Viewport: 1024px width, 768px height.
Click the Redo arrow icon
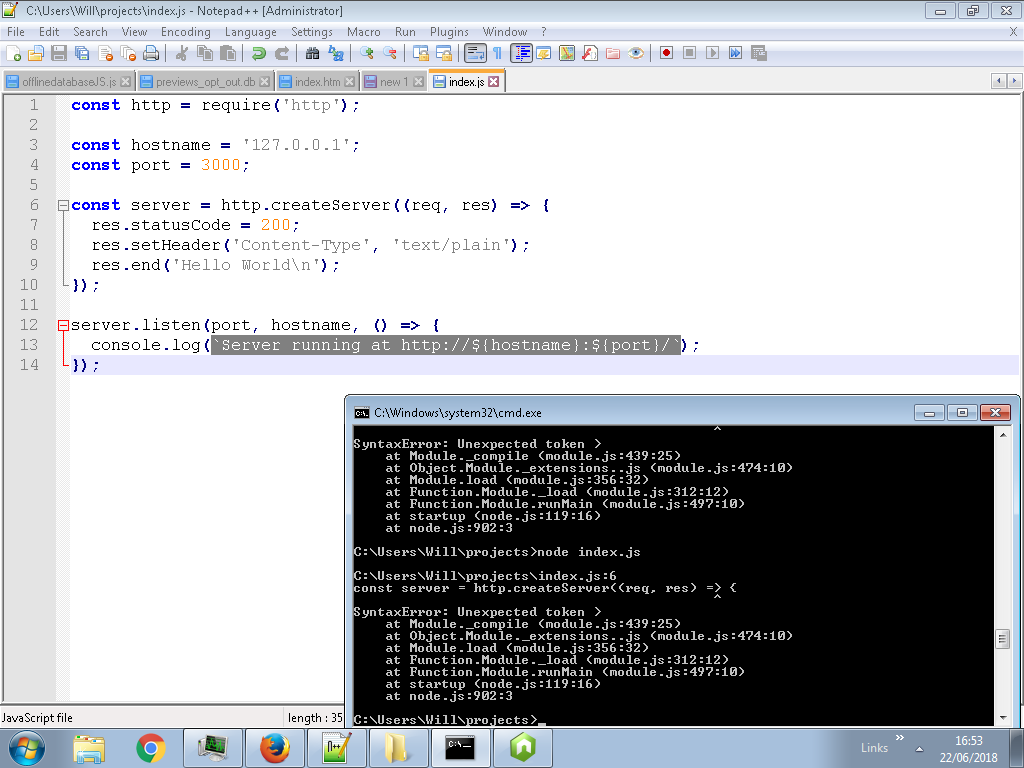coord(281,54)
